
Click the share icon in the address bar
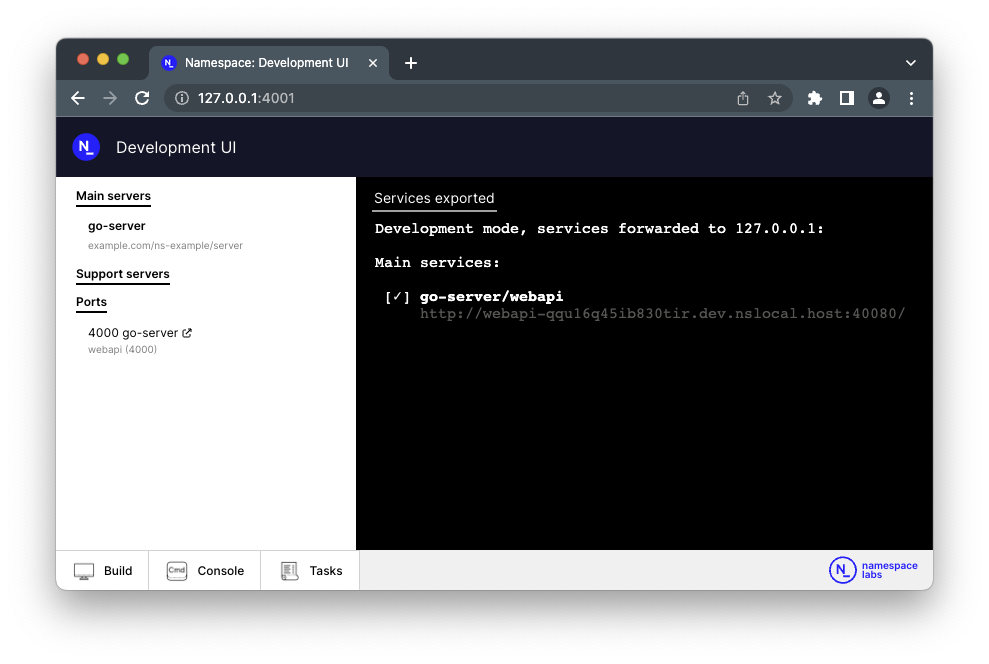[742, 98]
